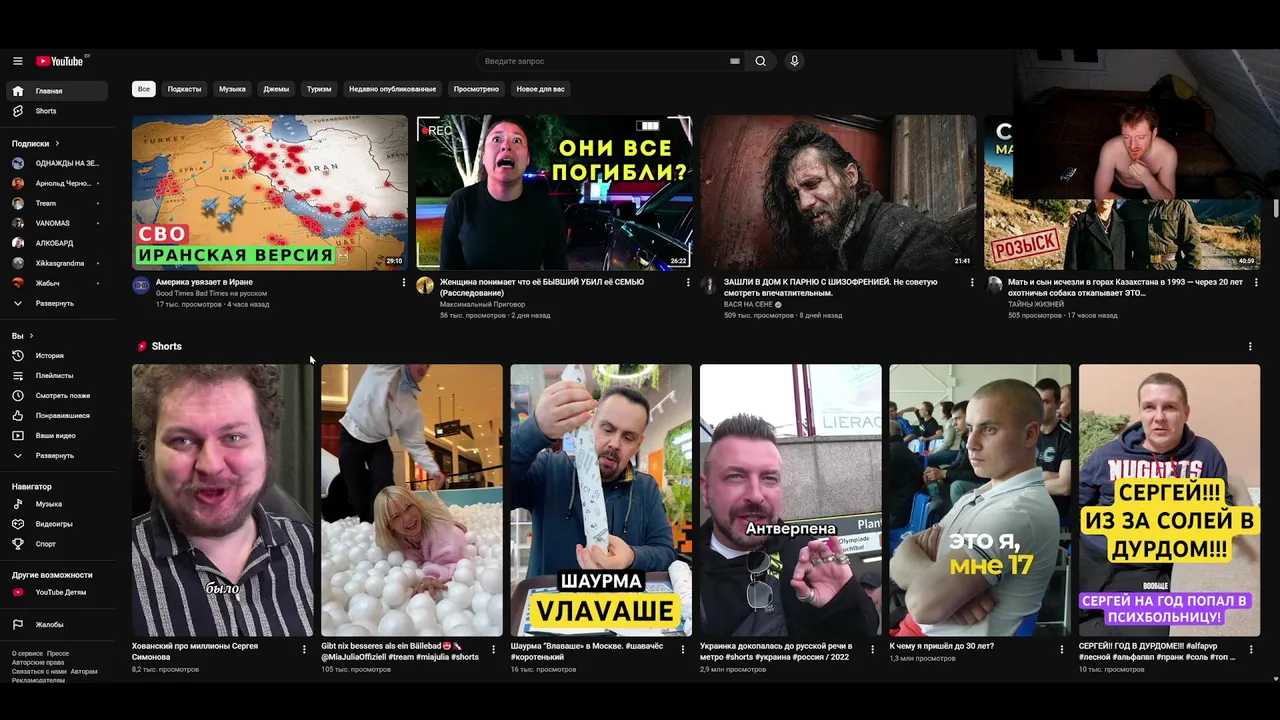Open Смотреть позже list
Screen dimensions: 1280x720
click(57, 396)
